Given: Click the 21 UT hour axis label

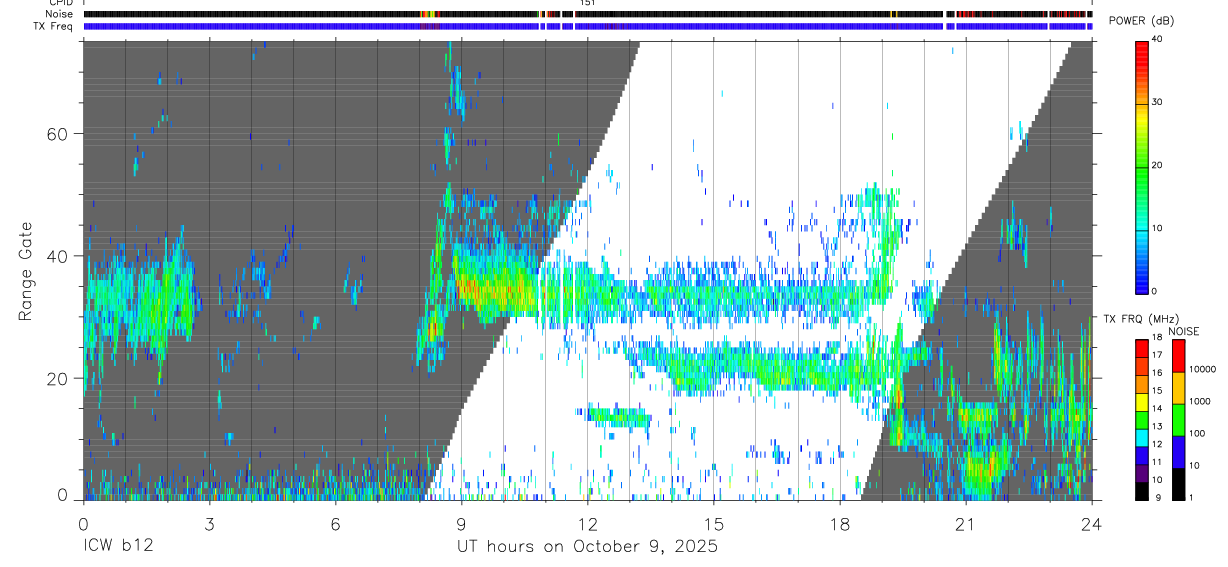Looking at the screenshot, I should click(x=966, y=523).
